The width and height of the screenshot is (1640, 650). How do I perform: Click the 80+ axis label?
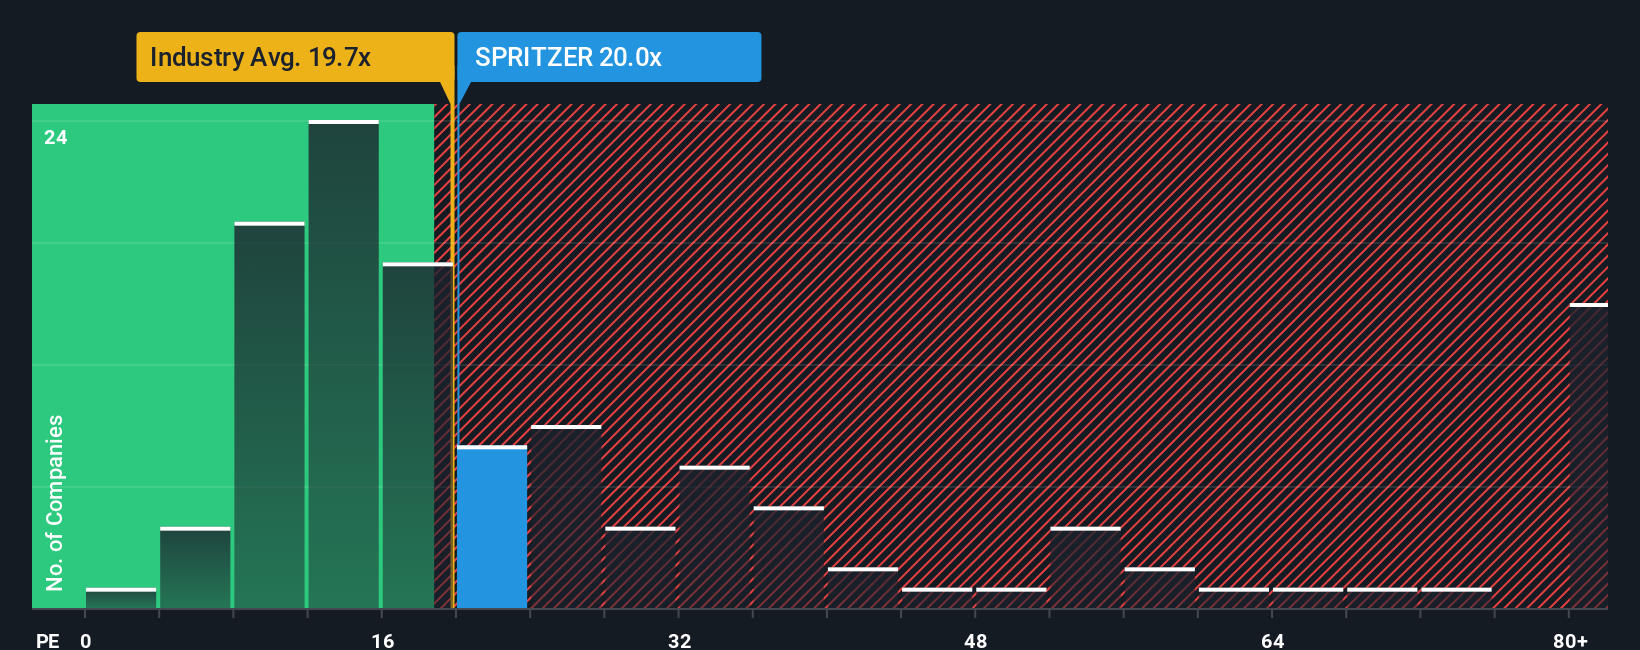pos(1571,640)
